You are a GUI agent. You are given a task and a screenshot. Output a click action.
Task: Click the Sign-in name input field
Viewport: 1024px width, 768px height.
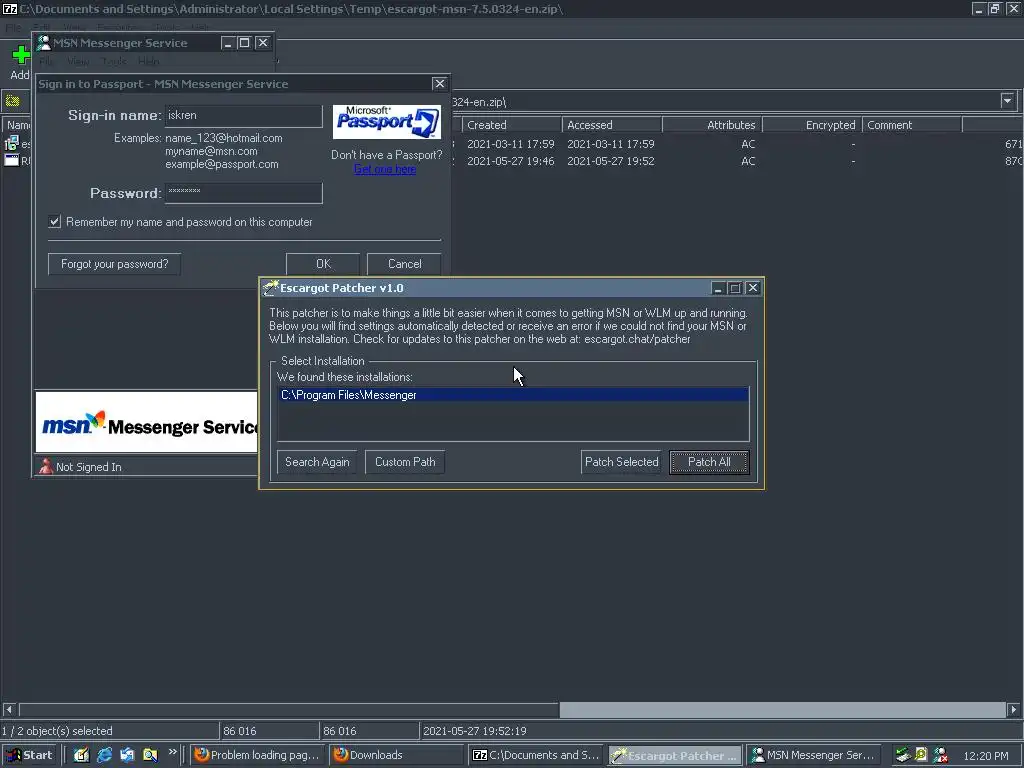pos(244,116)
